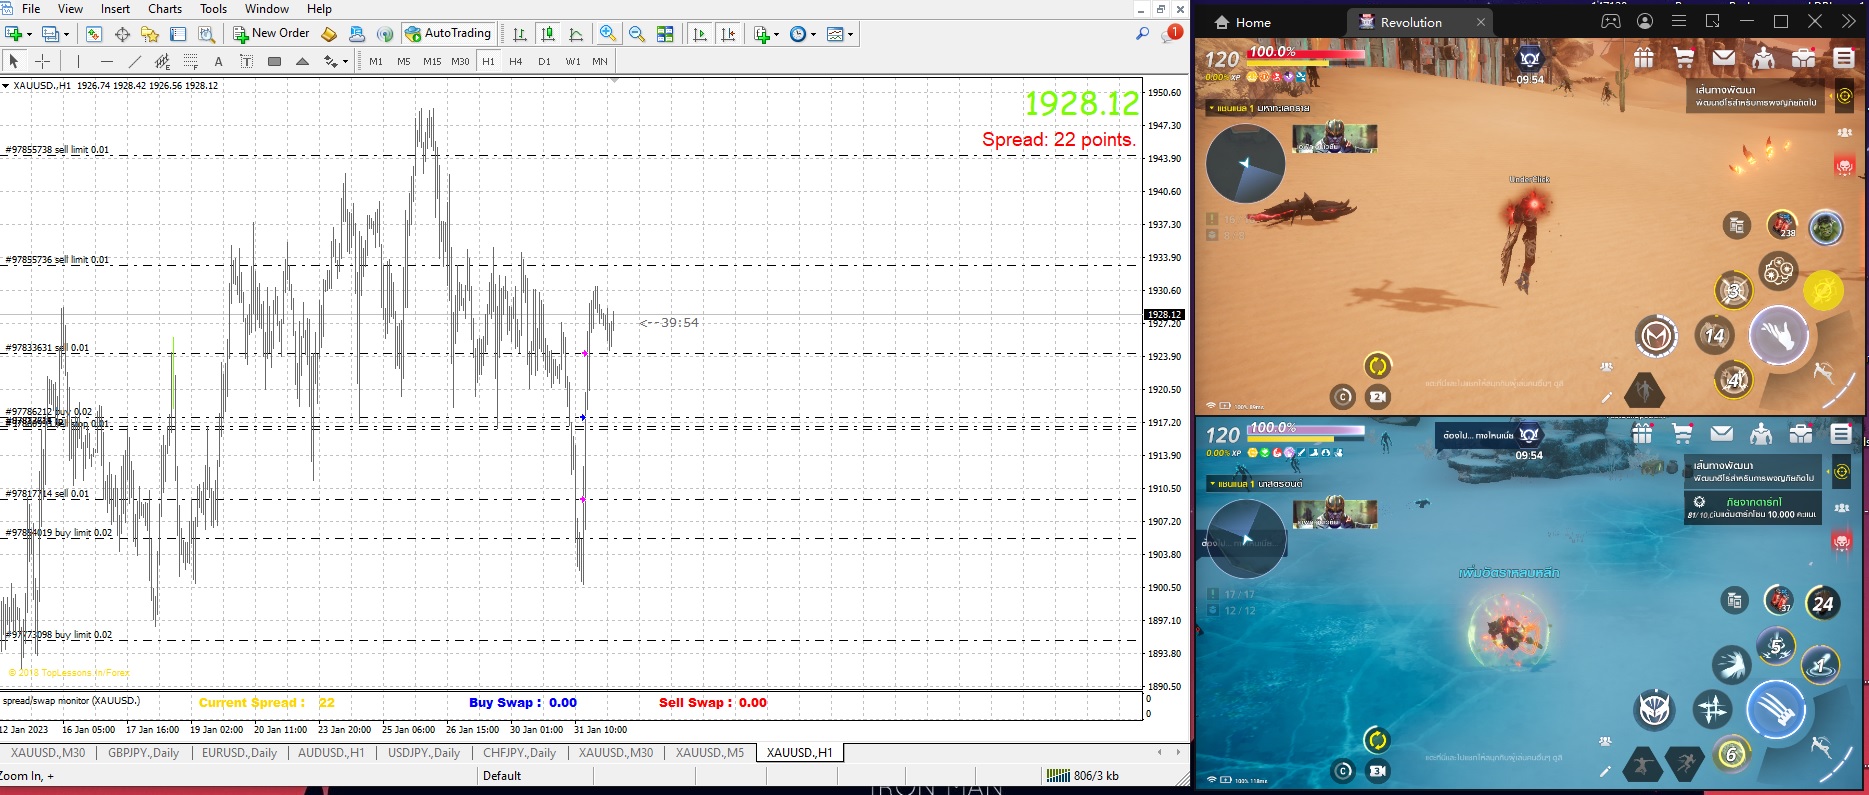Zoom out on the chart
Screen dimensions: 1869x795
636,34
